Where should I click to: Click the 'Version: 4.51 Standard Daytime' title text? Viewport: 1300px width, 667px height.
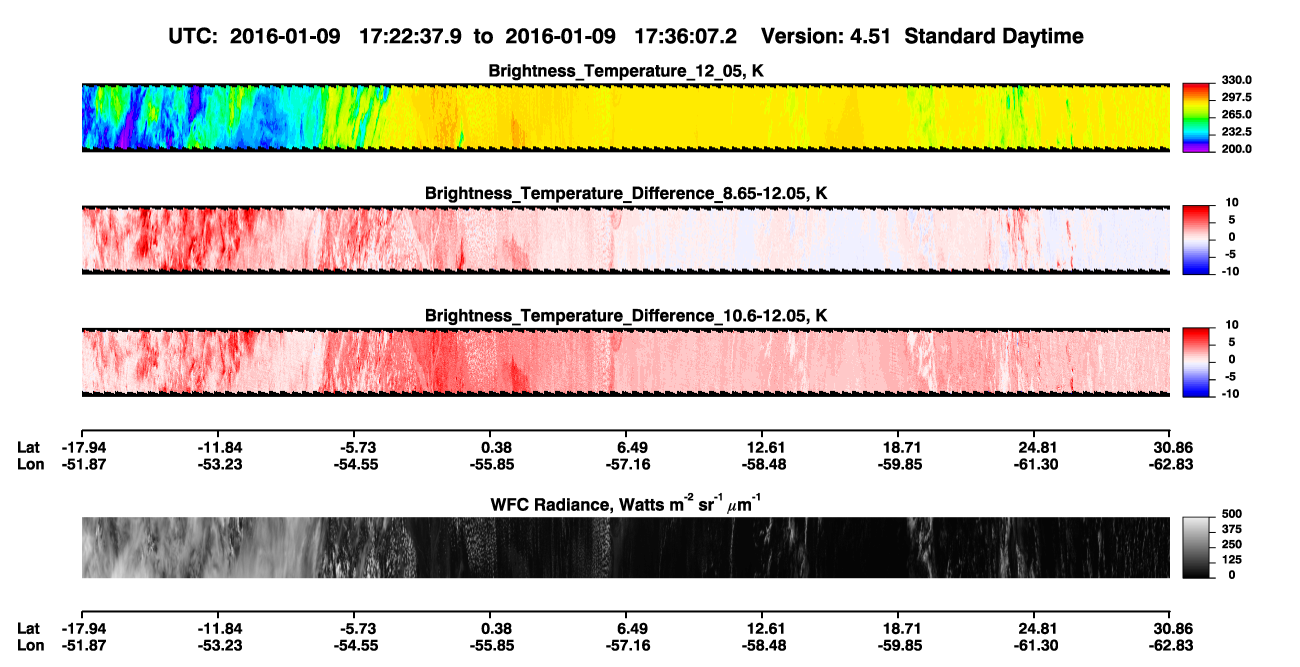(922, 36)
